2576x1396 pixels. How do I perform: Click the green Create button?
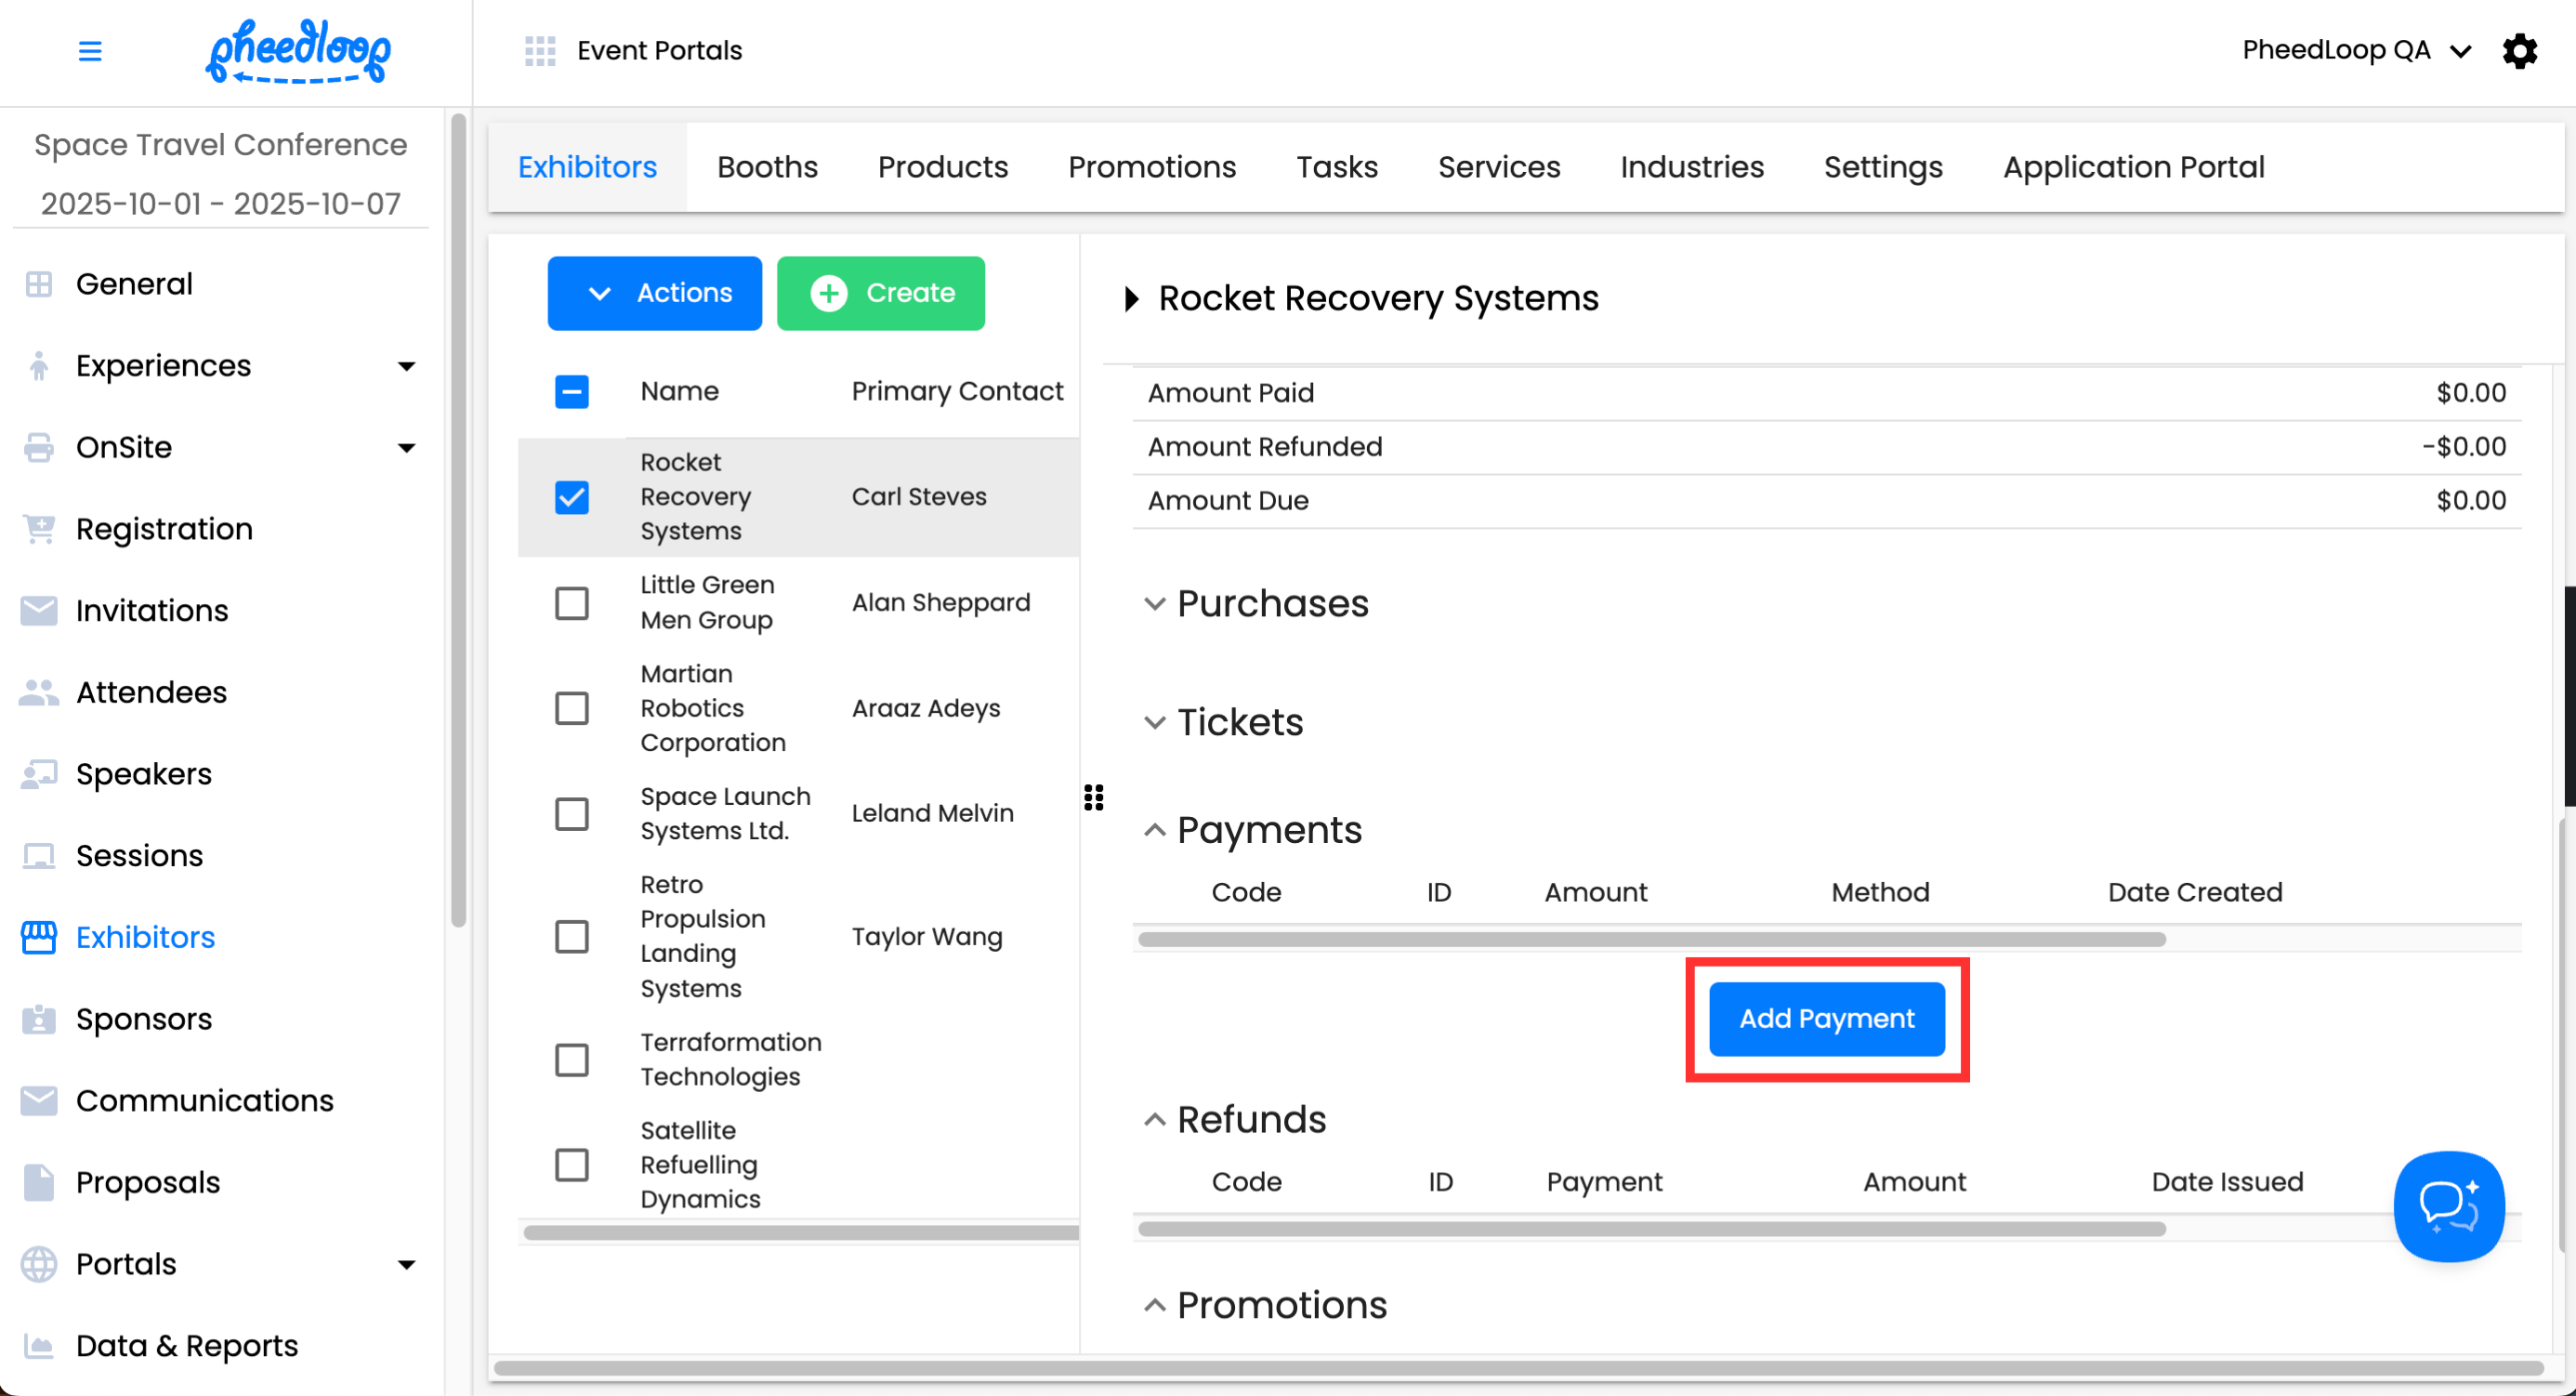pyautogui.click(x=881, y=293)
